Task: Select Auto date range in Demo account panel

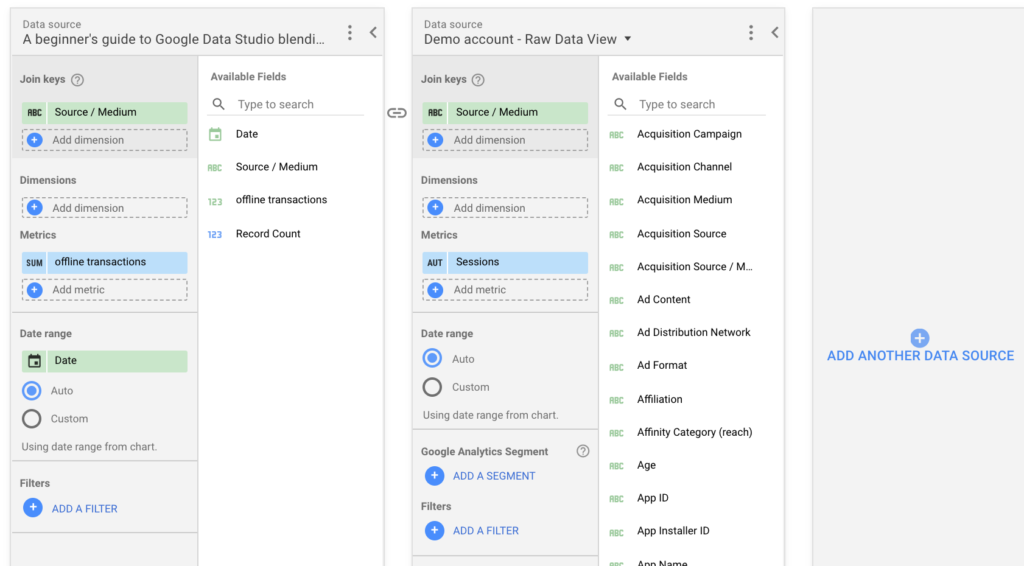Action: pos(432,359)
